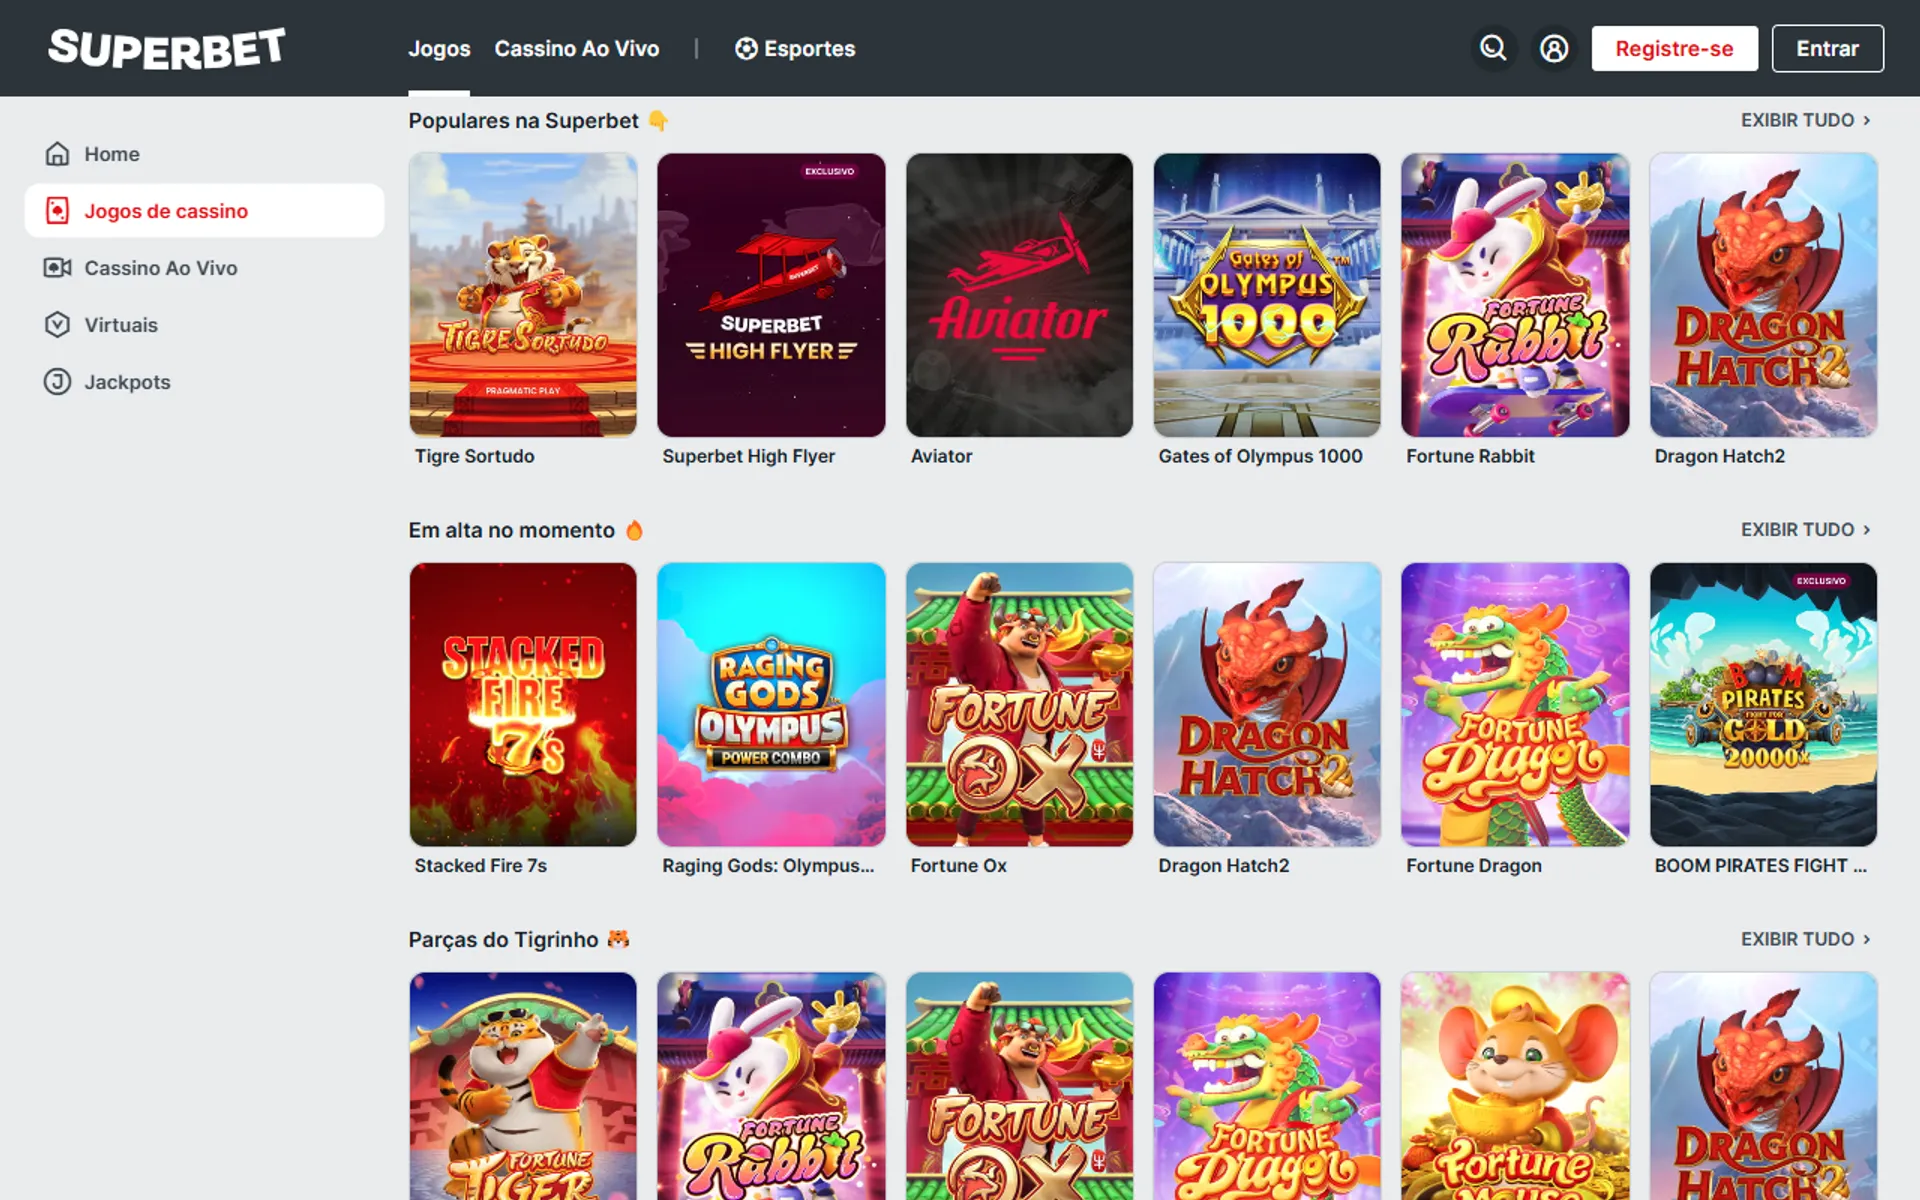Open the user account icon

pyautogui.click(x=1554, y=48)
